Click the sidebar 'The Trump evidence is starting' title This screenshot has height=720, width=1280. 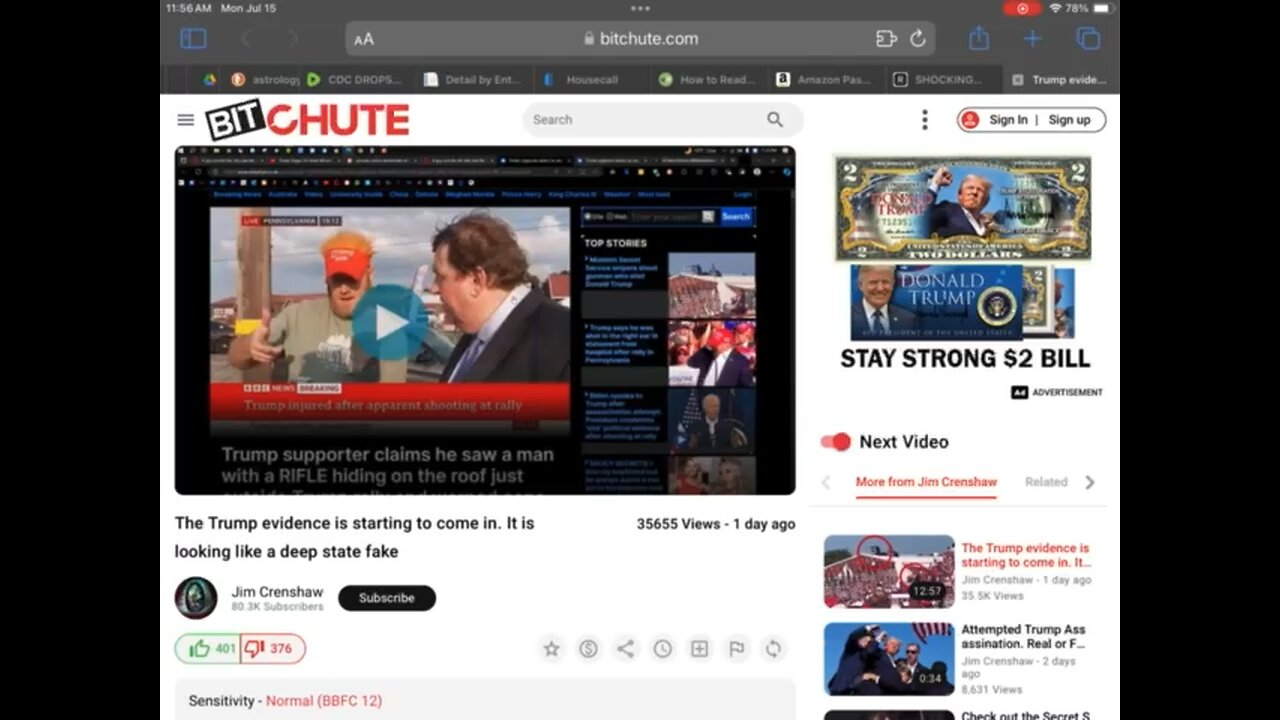(x=1025, y=555)
